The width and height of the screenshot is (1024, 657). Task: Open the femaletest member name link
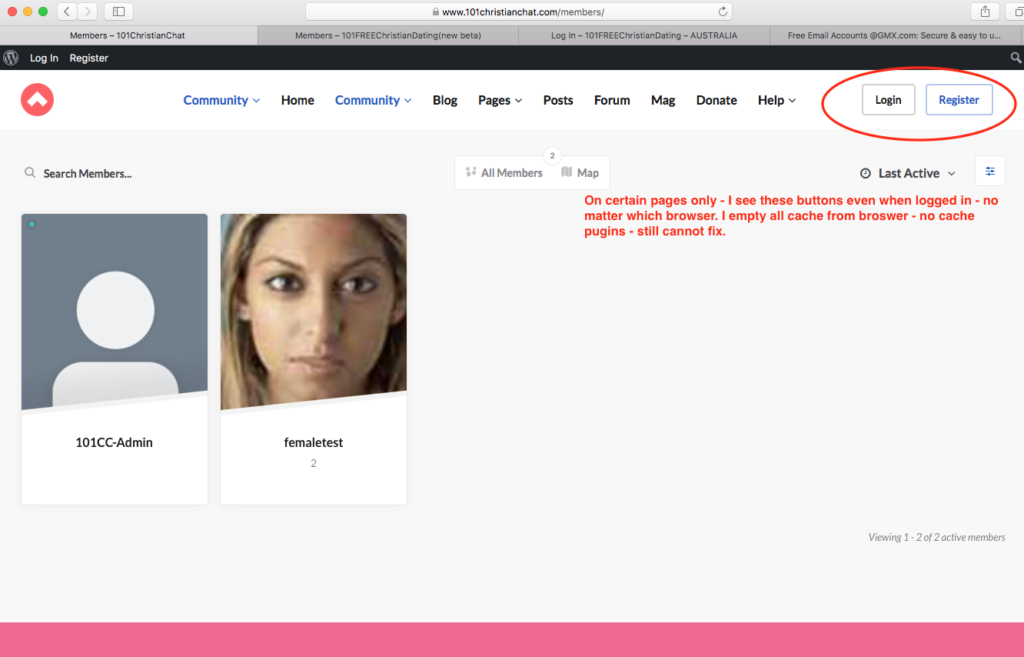click(x=313, y=442)
